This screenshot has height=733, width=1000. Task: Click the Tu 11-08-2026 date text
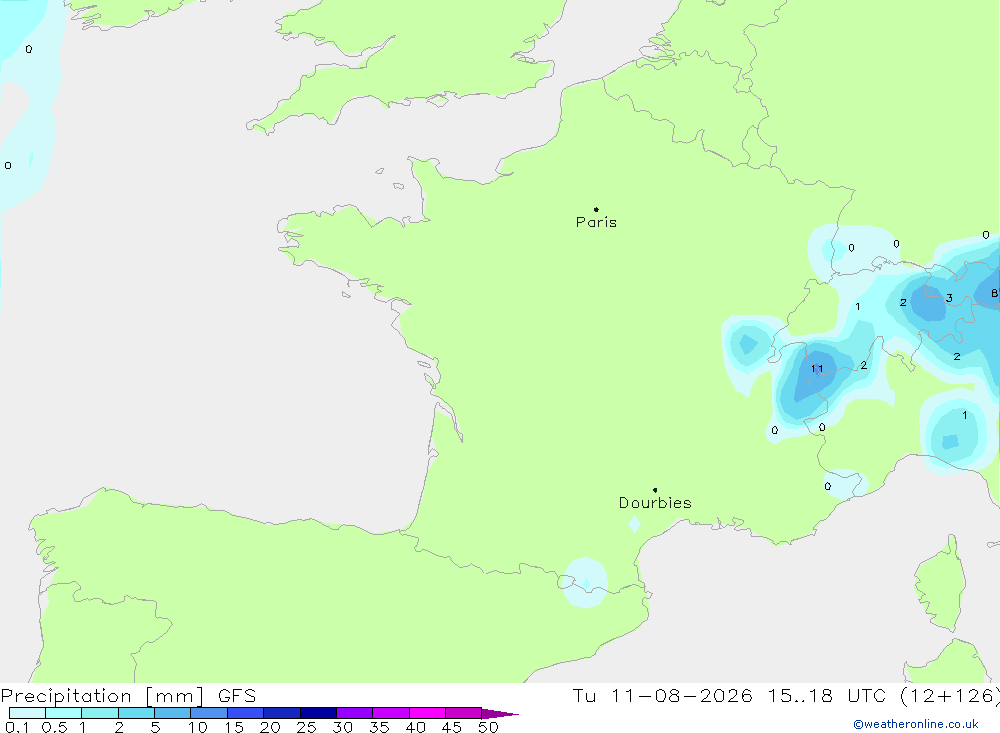[662, 696]
